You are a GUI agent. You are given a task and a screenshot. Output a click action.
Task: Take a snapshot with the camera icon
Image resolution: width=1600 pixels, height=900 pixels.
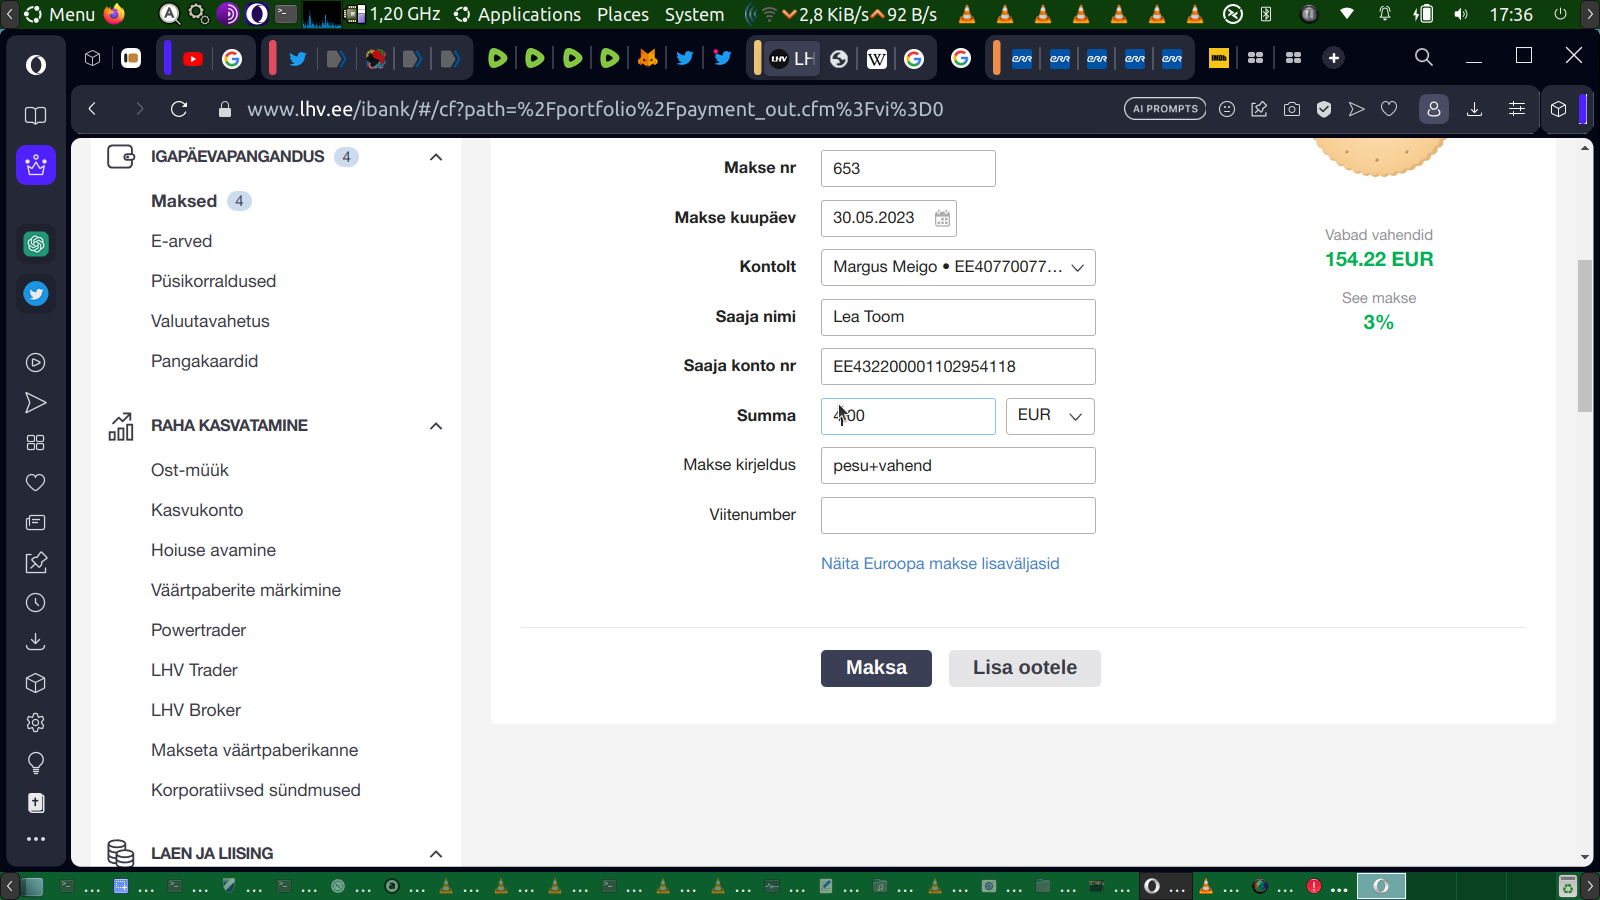point(1292,109)
